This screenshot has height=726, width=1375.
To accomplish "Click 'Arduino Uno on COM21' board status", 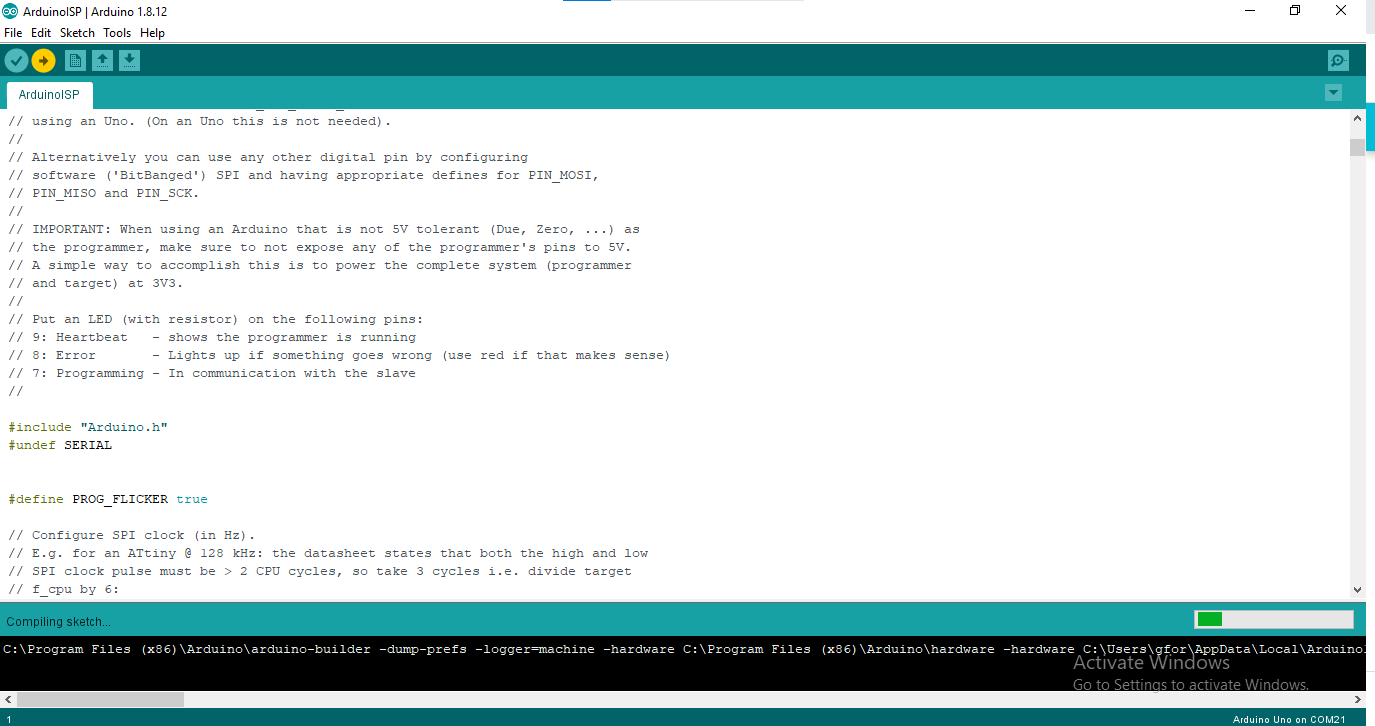I will [1289, 719].
